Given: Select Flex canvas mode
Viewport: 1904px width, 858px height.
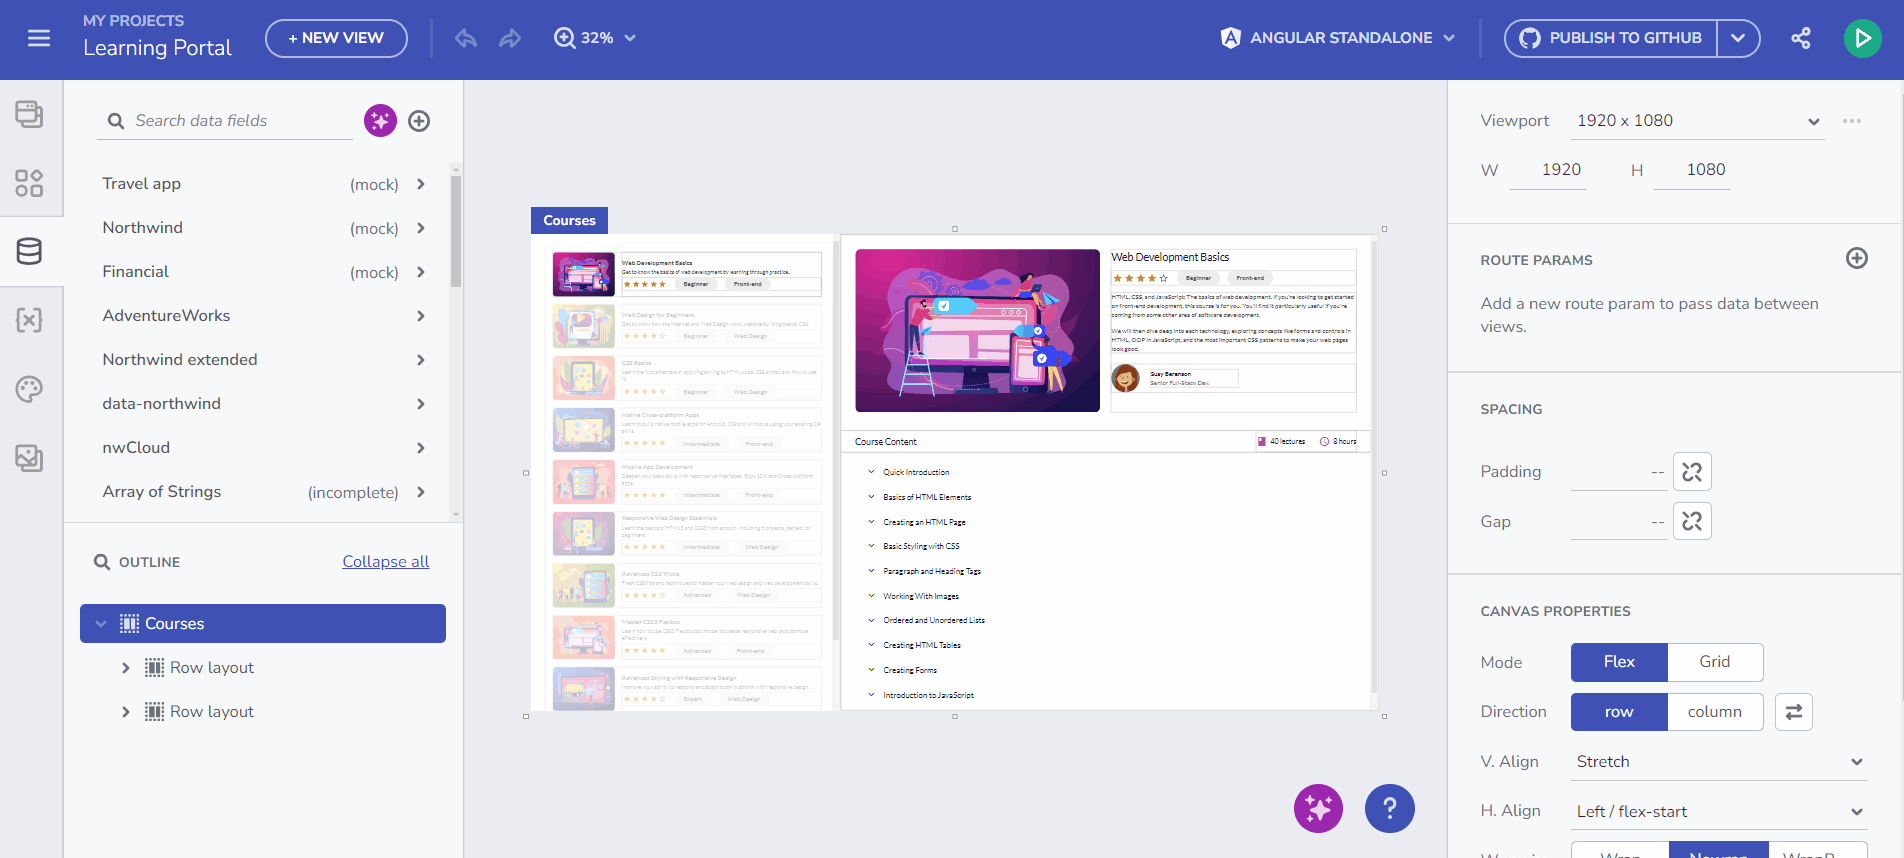Looking at the screenshot, I should click(x=1618, y=662).
